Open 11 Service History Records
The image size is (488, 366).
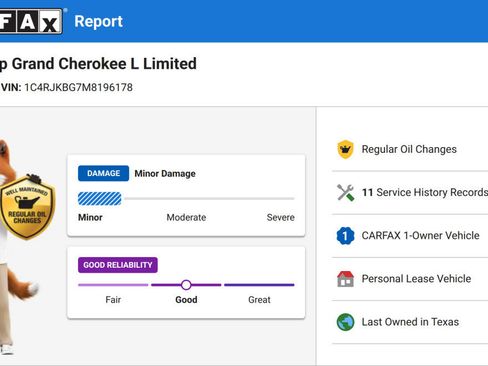pyautogui.click(x=410, y=193)
